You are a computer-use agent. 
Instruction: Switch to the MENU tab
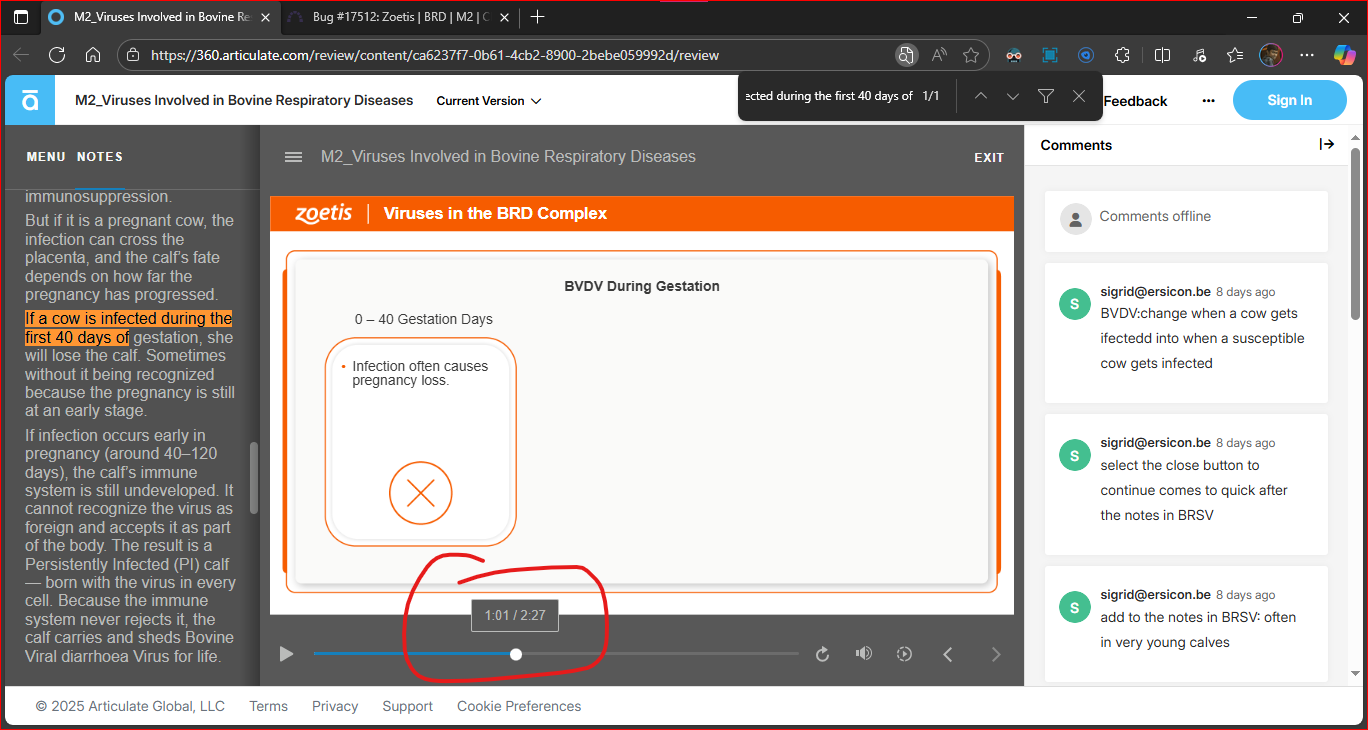pyautogui.click(x=46, y=157)
